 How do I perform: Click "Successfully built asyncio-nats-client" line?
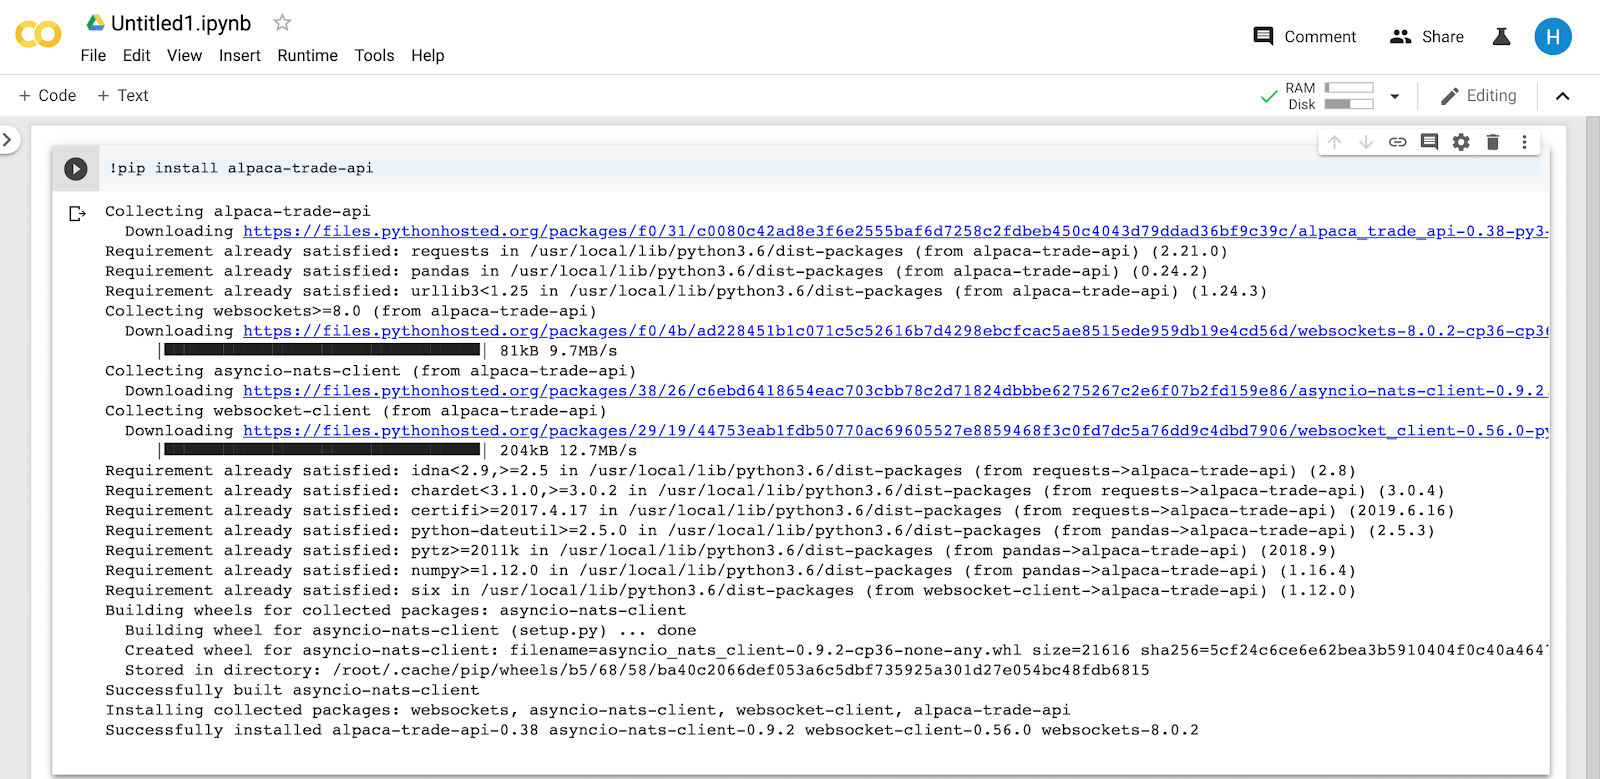point(292,691)
